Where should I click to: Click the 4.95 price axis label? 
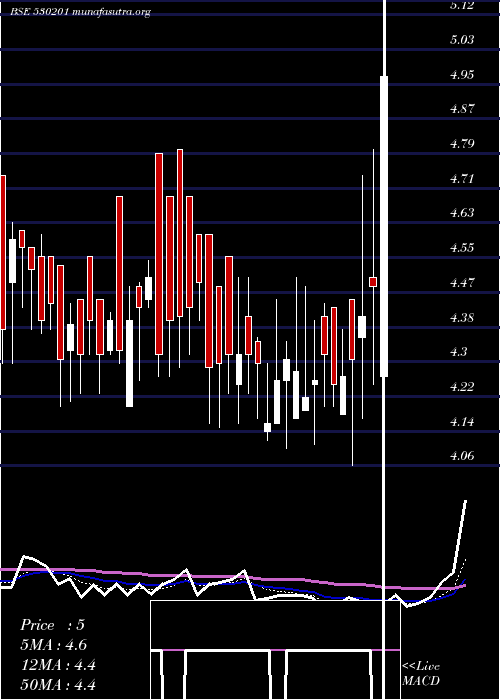[x=462, y=74]
